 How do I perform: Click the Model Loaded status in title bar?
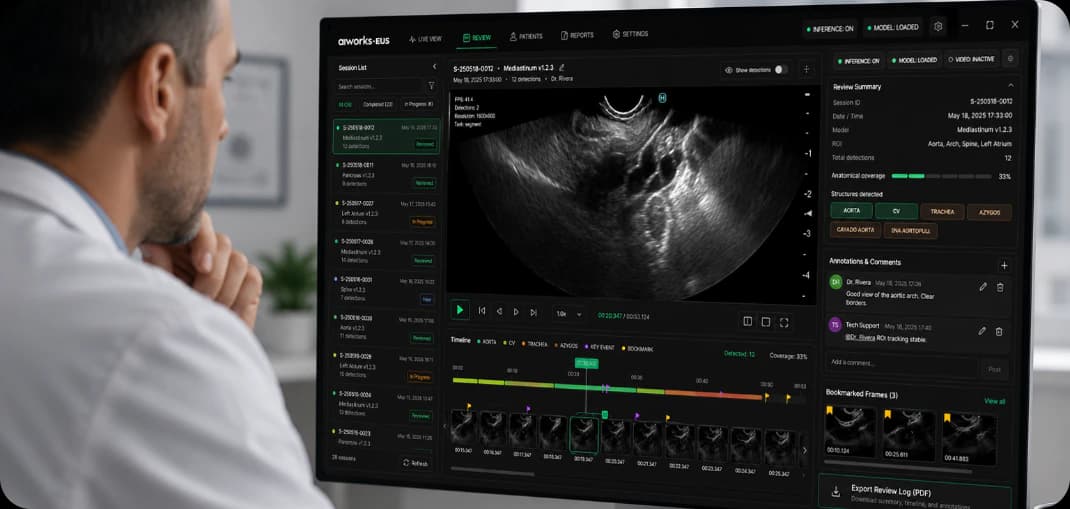(893, 28)
